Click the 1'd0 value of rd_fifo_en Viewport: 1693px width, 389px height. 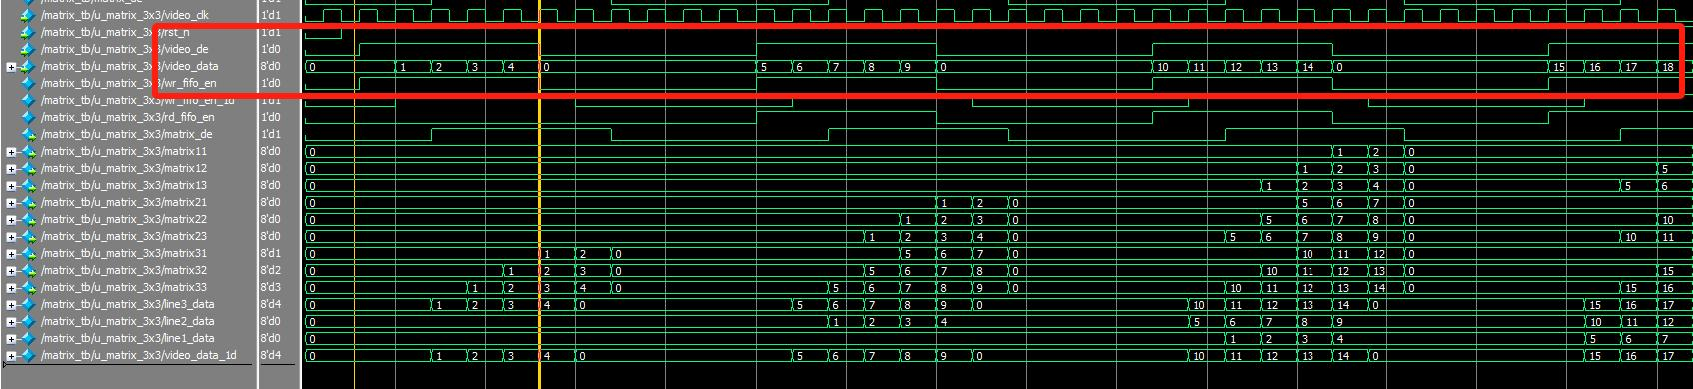tap(271, 118)
